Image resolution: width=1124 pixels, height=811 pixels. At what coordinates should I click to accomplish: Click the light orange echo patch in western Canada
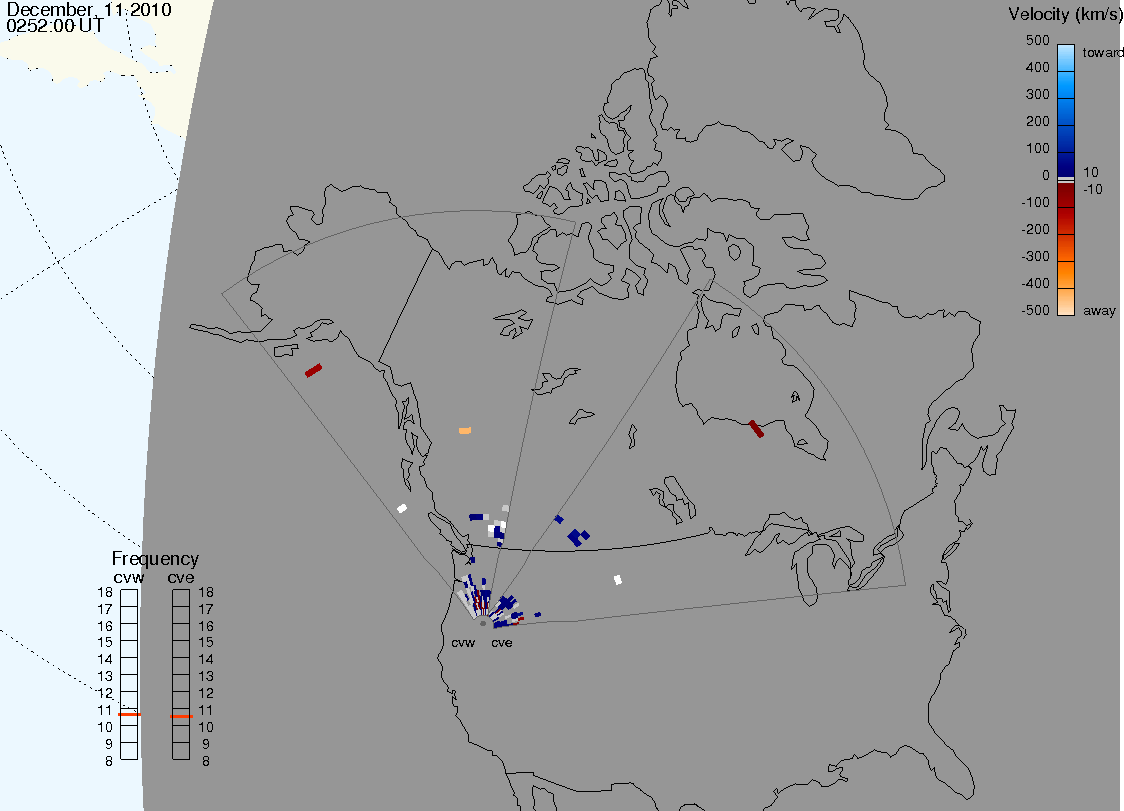(x=465, y=430)
